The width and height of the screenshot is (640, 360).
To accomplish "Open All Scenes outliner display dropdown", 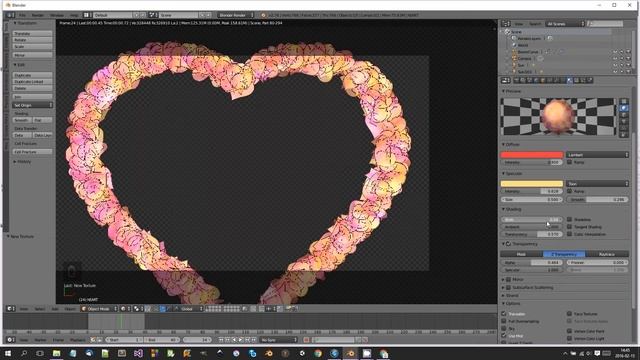I will click(x=564, y=24).
